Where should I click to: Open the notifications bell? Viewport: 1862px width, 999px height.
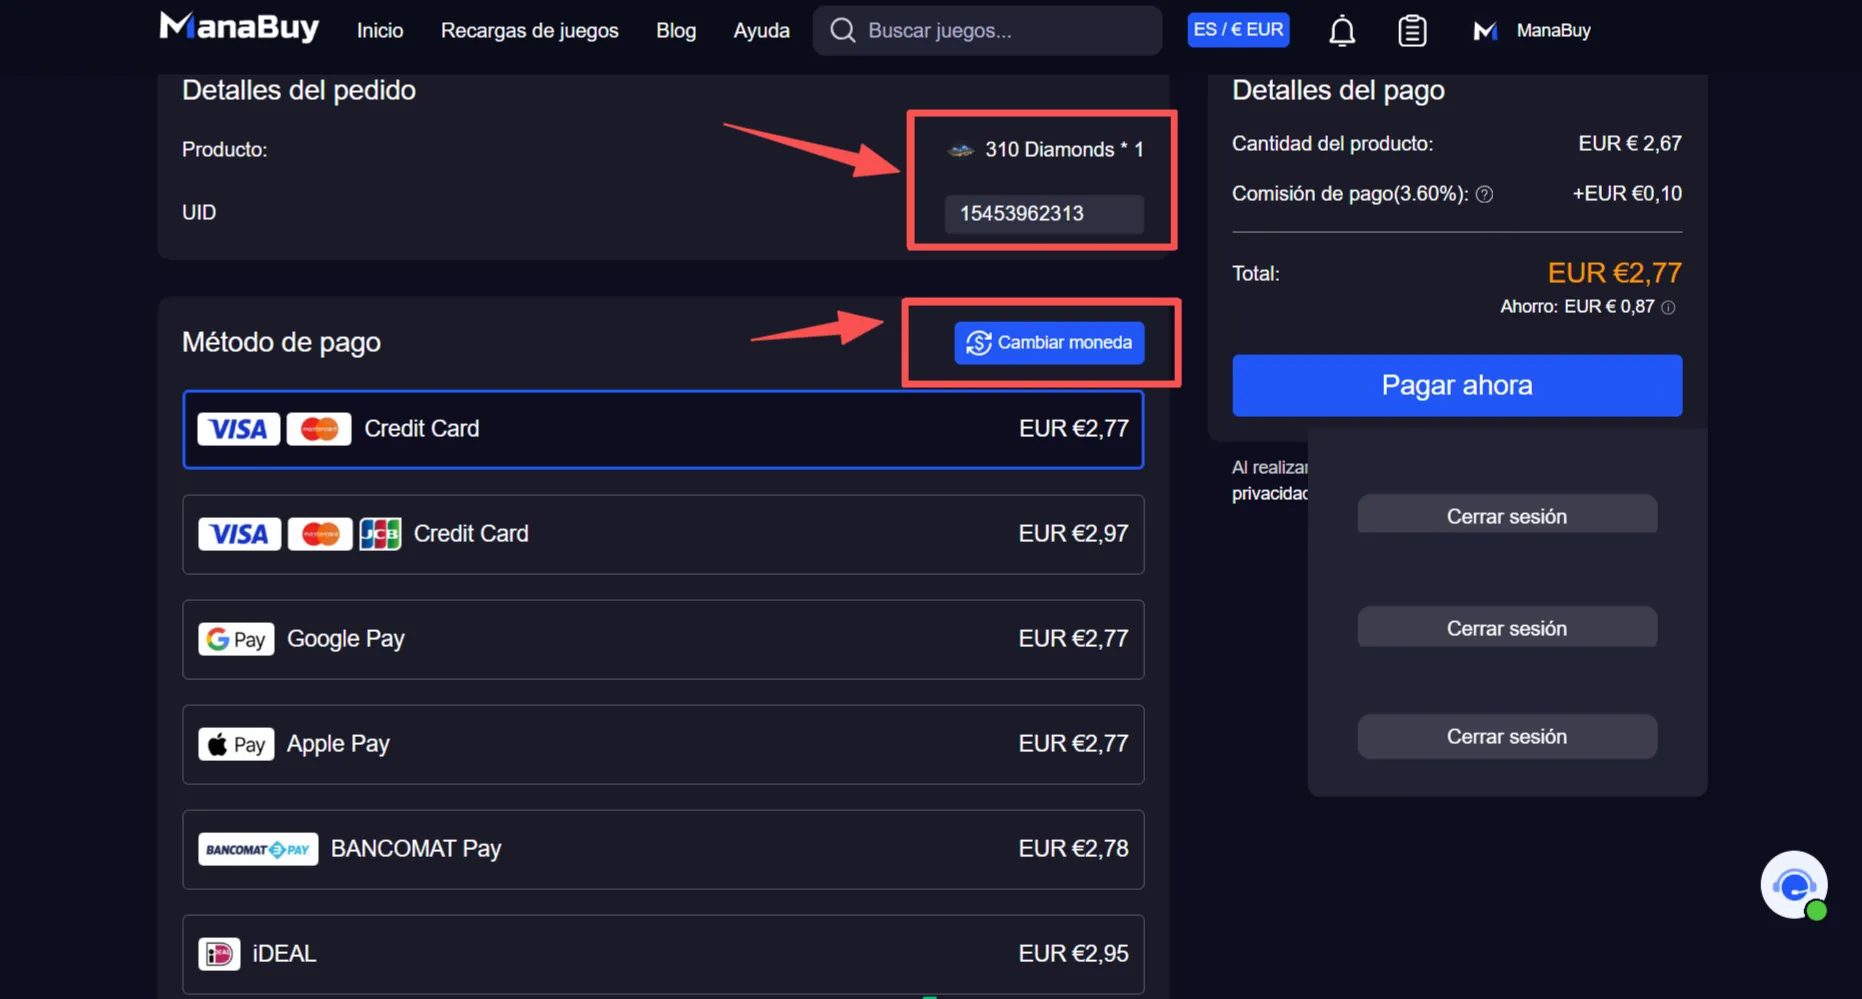[x=1342, y=31]
